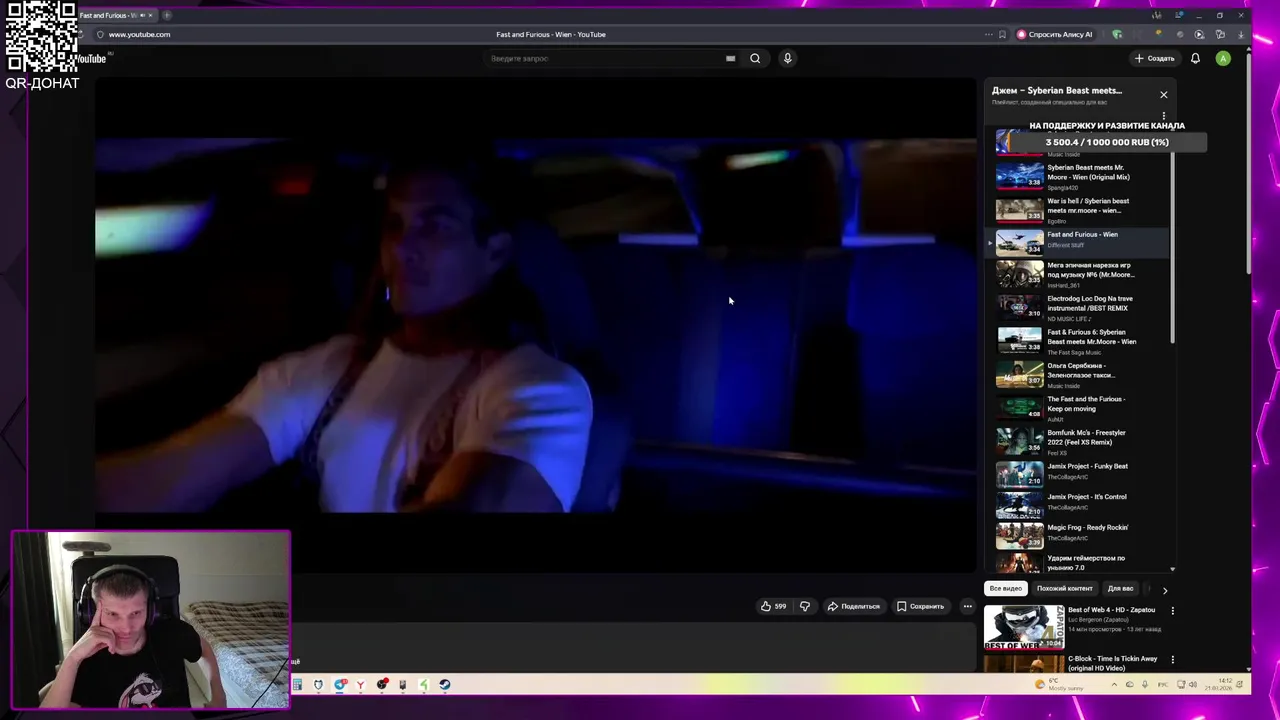Close the Fast and Furious browser tab

150,15
